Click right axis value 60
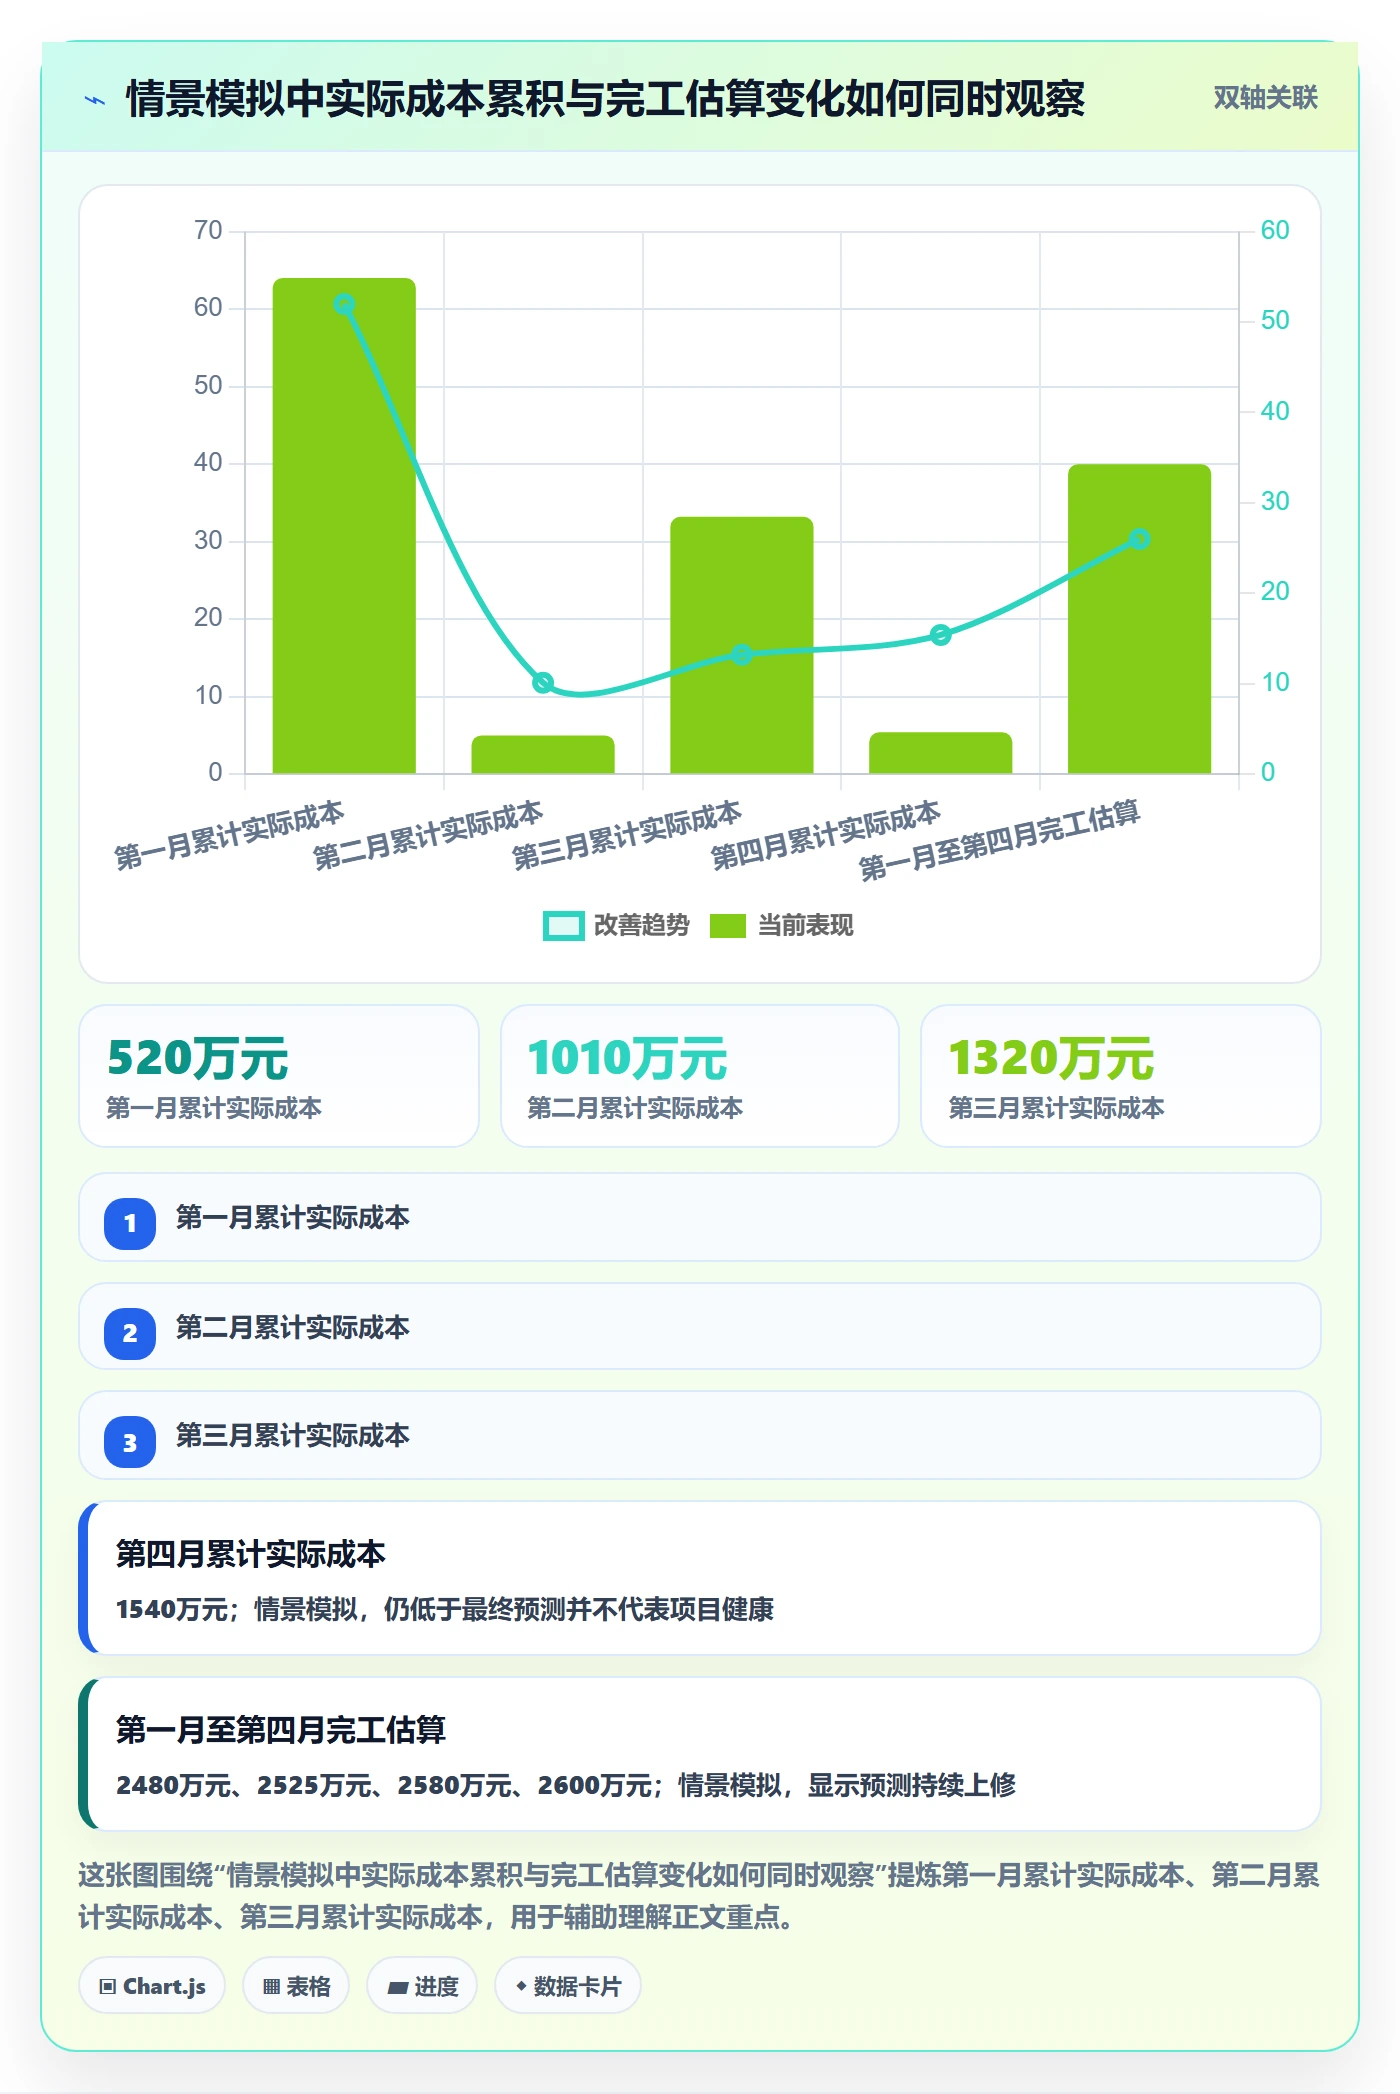This screenshot has width=1400, height=2094. [1275, 231]
